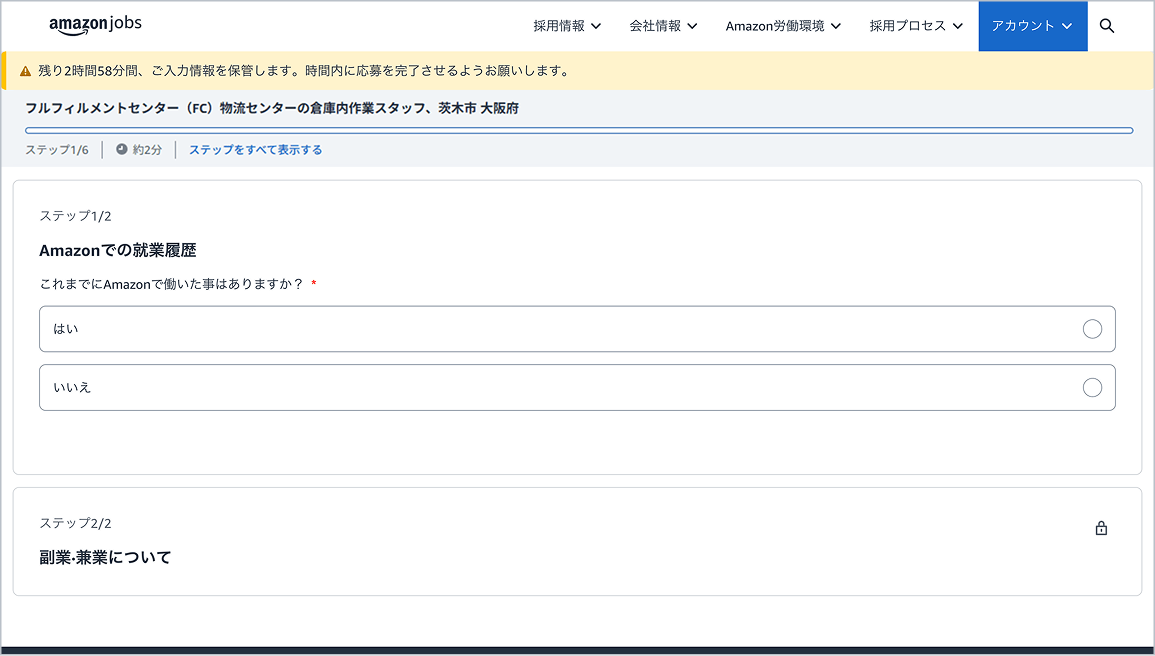Open the Amazon労働環境 dropdown
The image size is (1155, 656).
coord(783,26)
